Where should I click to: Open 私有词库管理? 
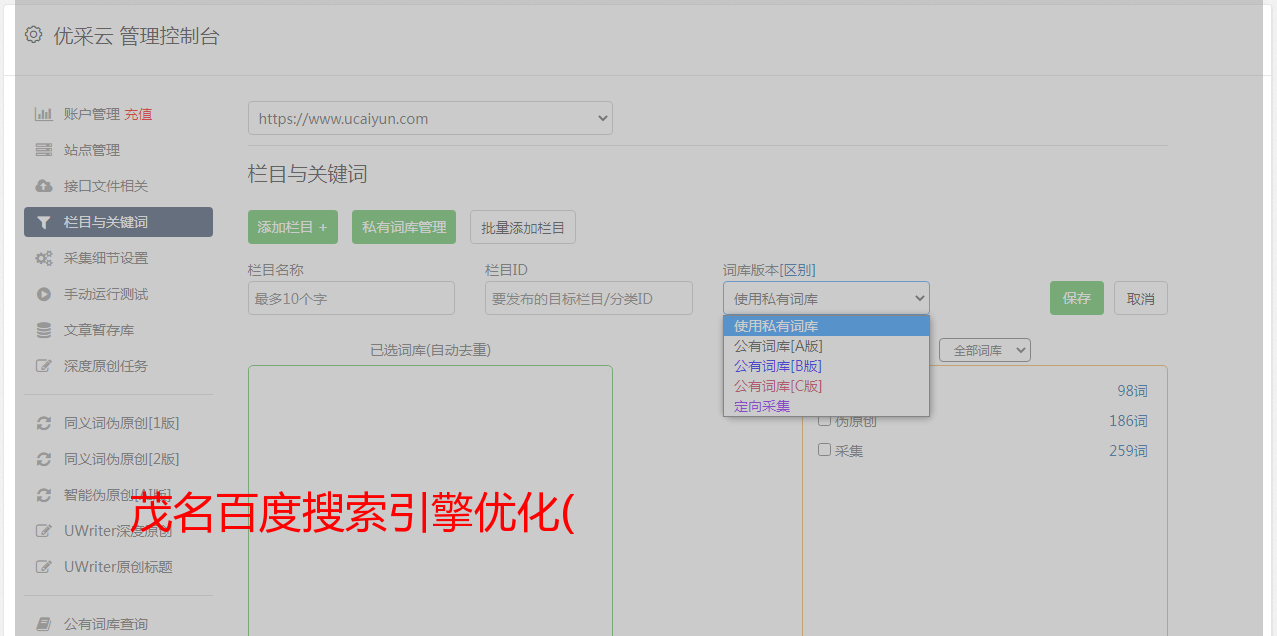404,227
